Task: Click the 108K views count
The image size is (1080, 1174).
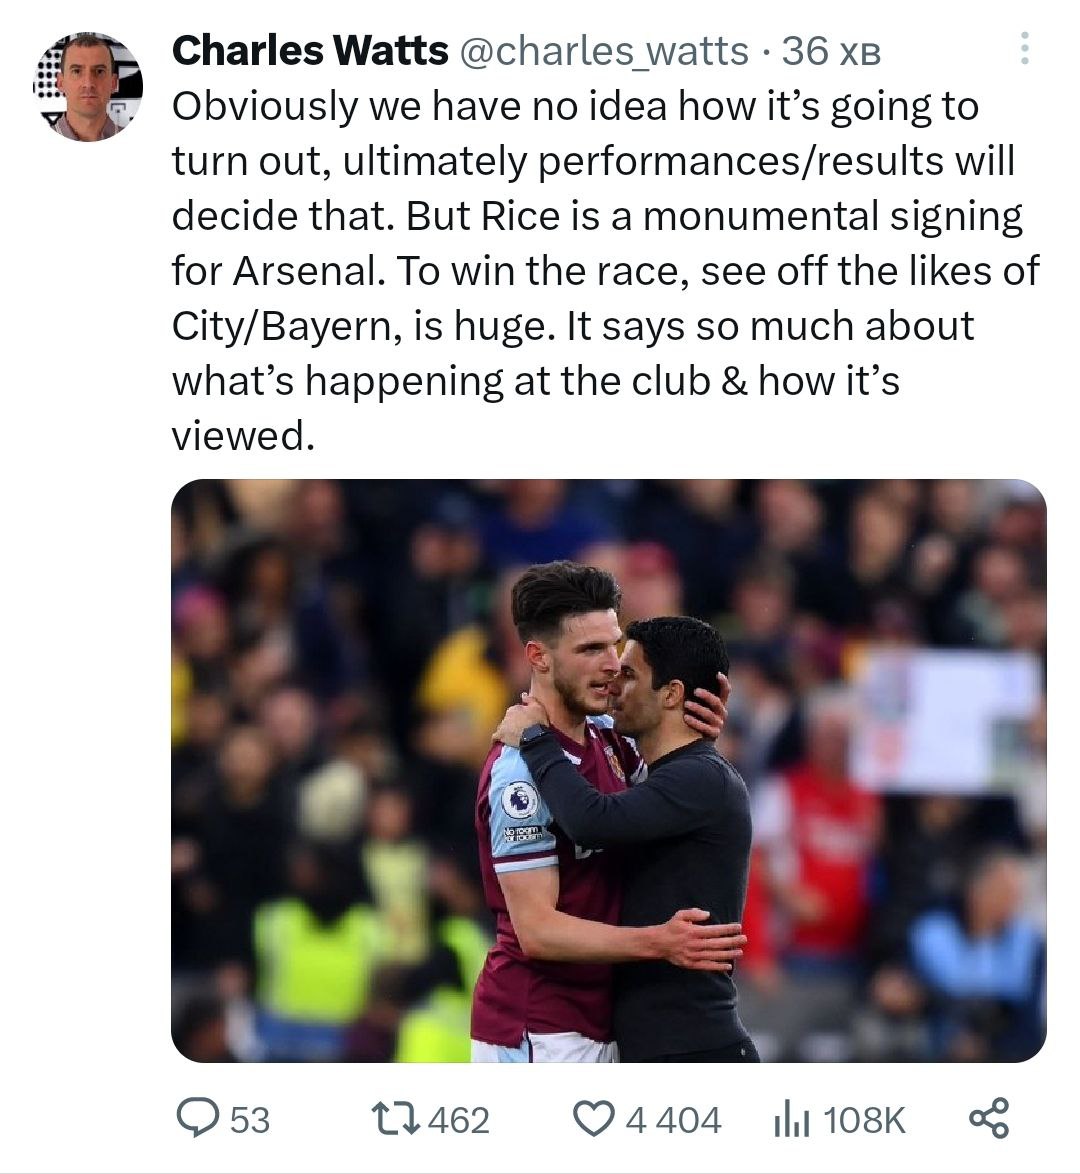Action: click(864, 1120)
